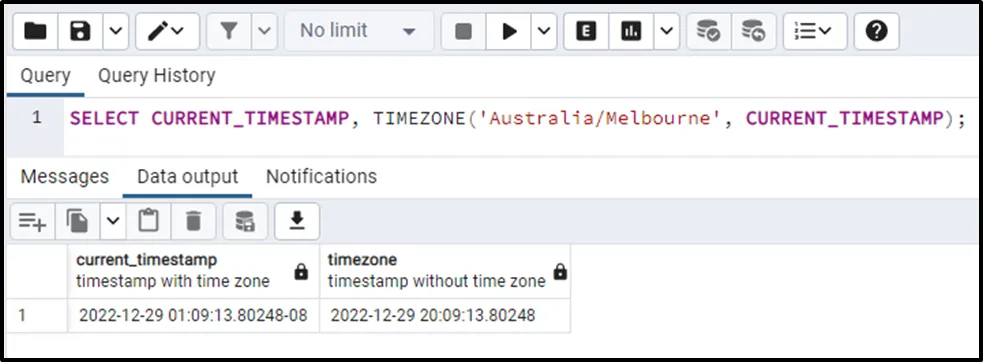Open the Help question mark icon
The width and height of the screenshot is (983, 362).
pyautogui.click(x=876, y=31)
